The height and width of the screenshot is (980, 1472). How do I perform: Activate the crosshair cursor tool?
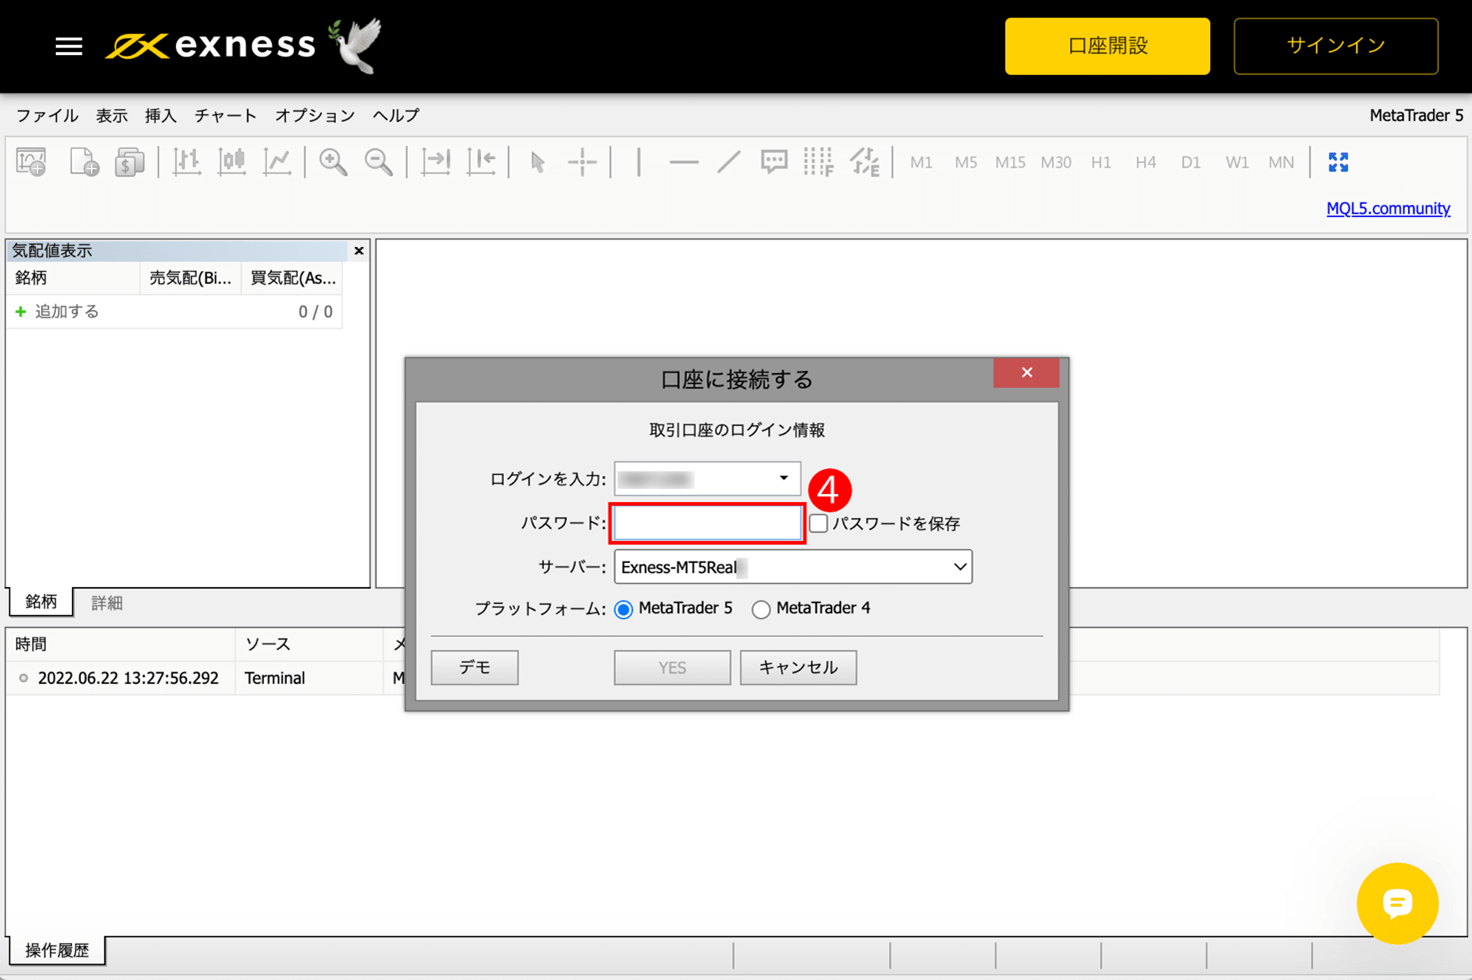[x=584, y=162]
